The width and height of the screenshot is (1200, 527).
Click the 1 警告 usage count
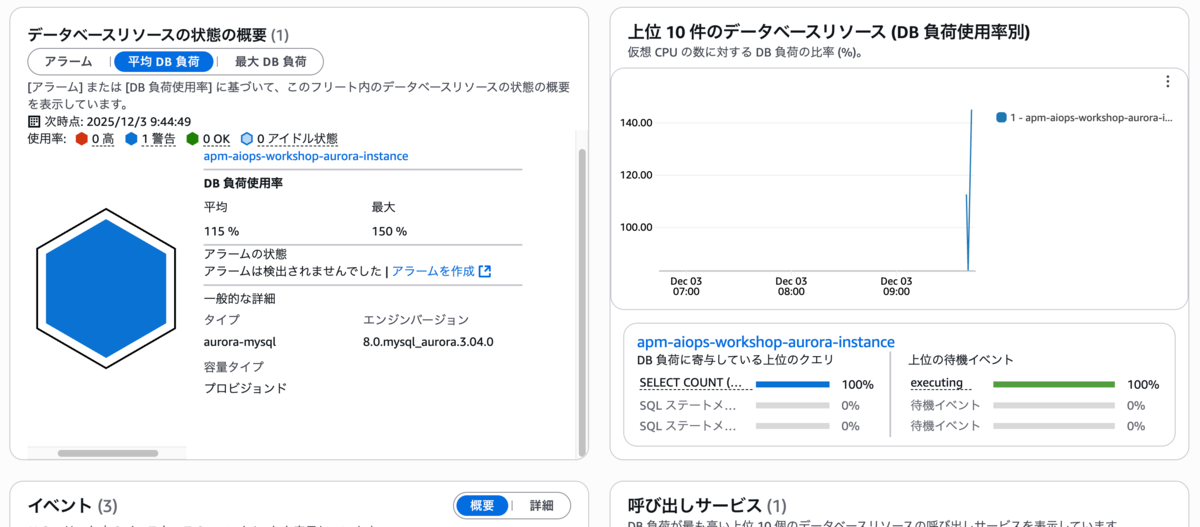tap(158, 139)
